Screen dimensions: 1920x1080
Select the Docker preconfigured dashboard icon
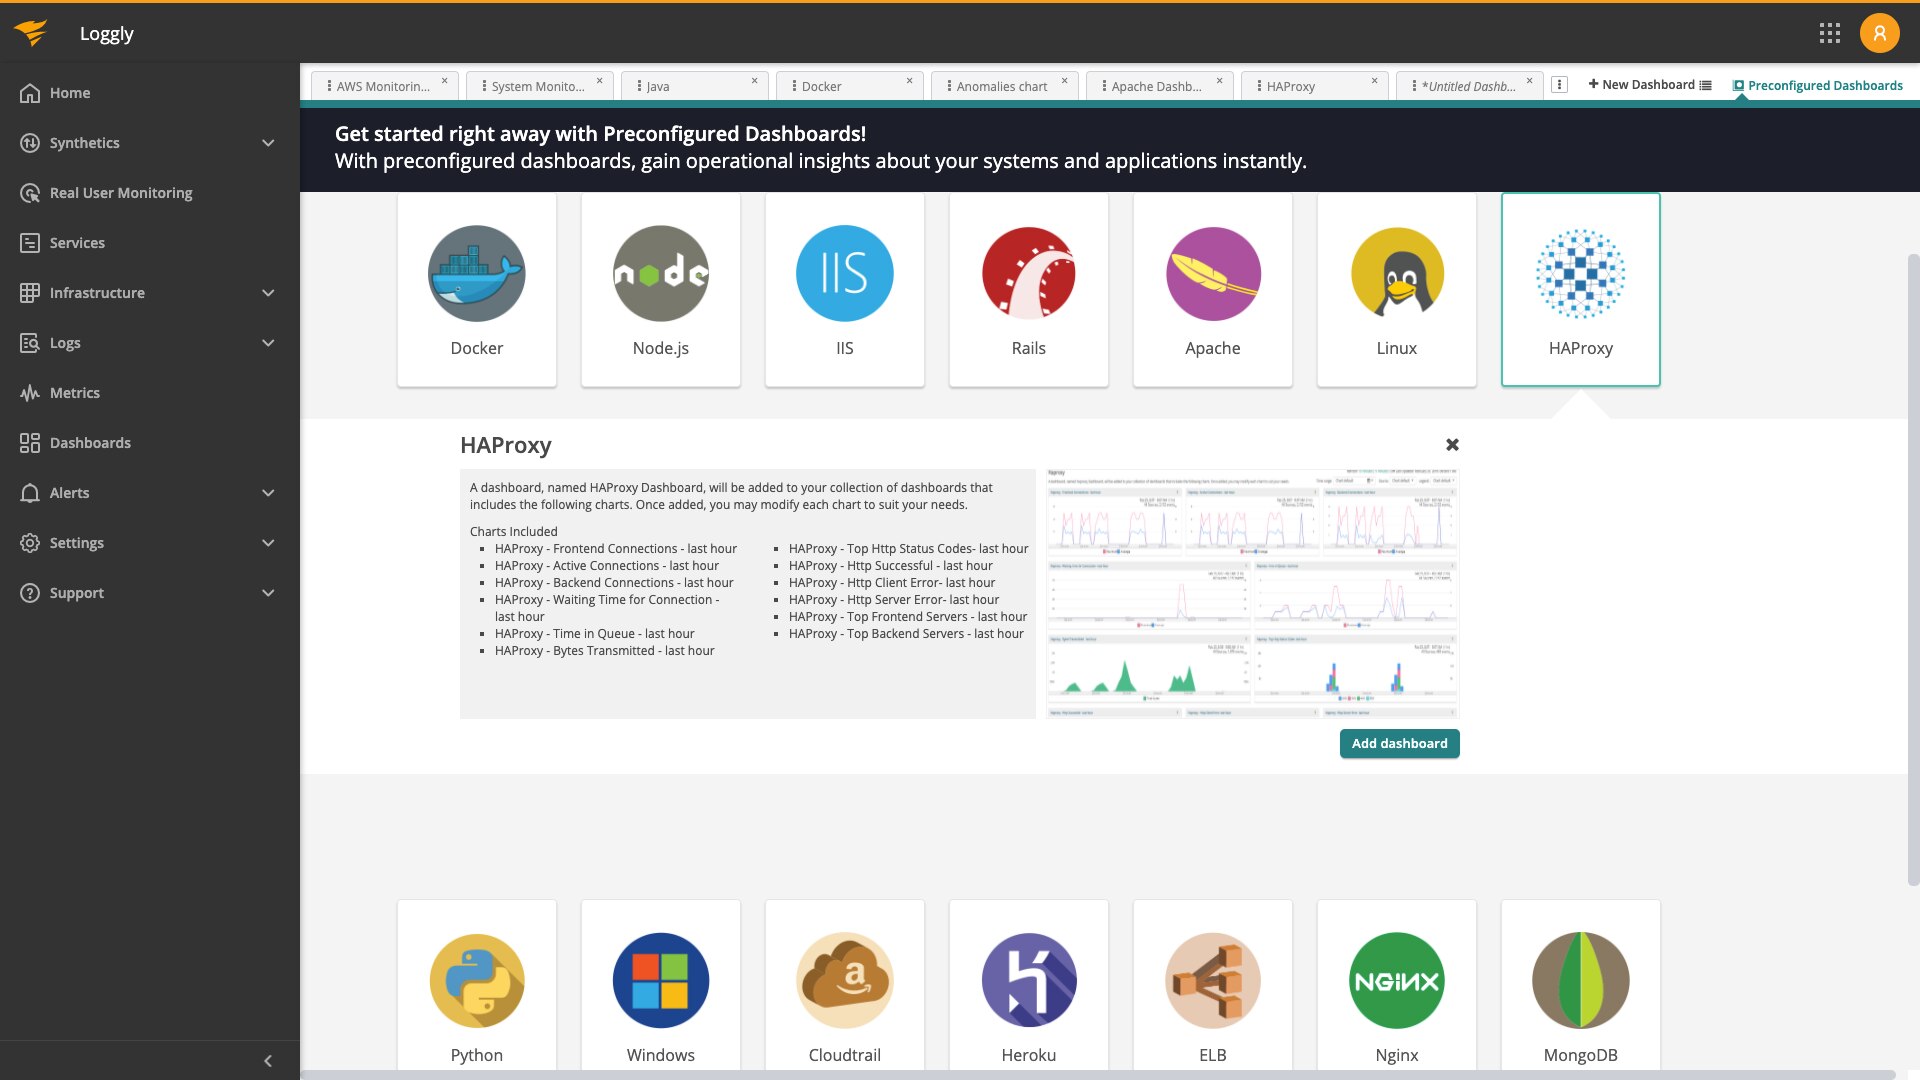tap(476, 274)
